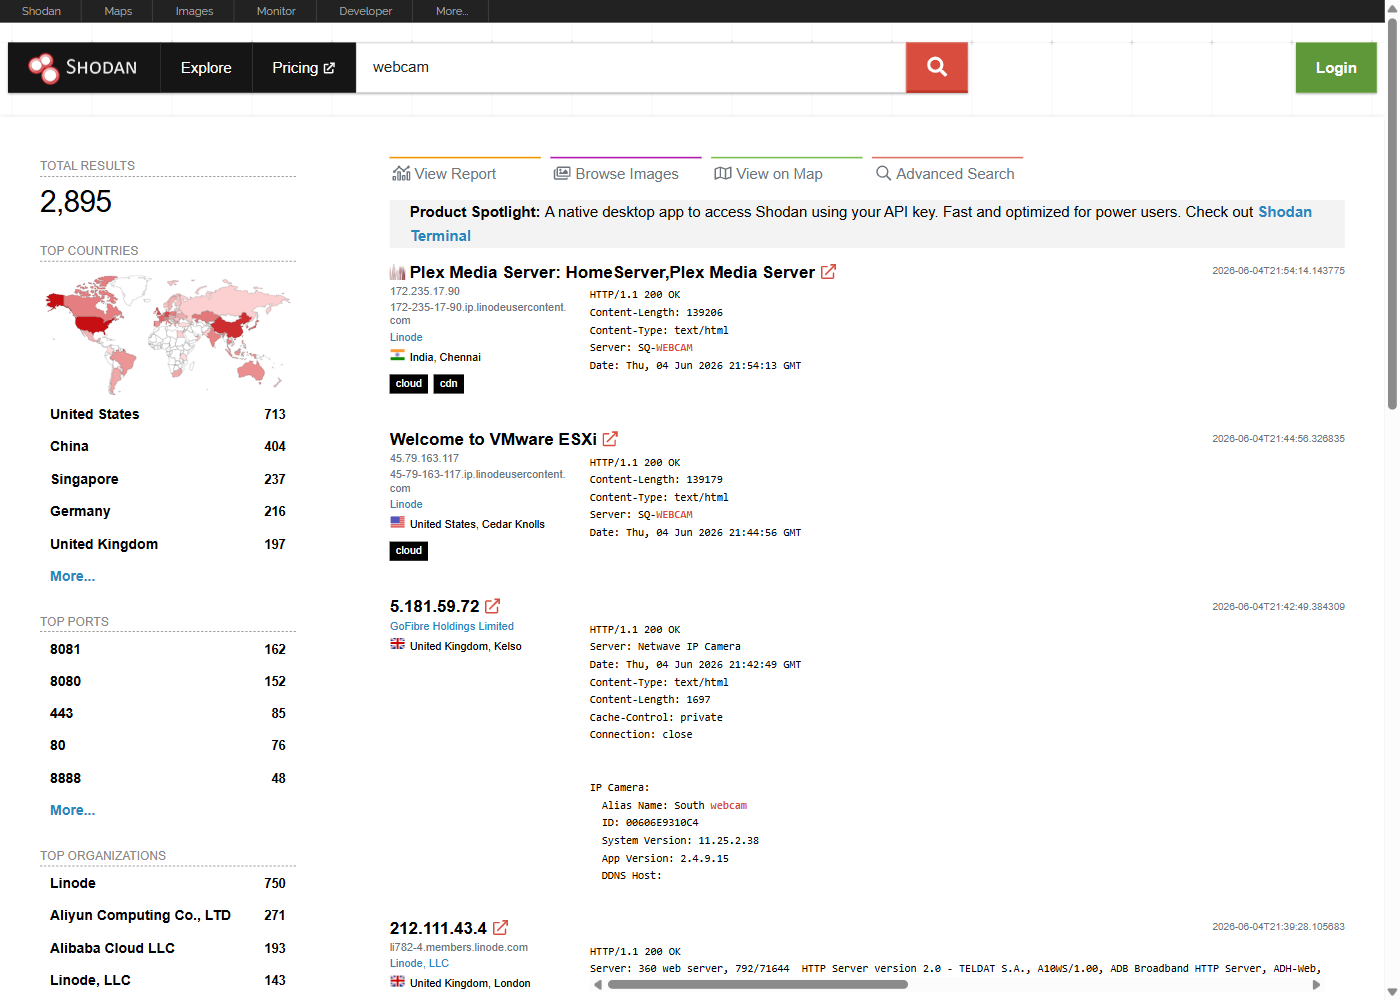The height and width of the screenshot is (1000, 1400).
Task: Expand More... under Top Countries
Action: 73,576
